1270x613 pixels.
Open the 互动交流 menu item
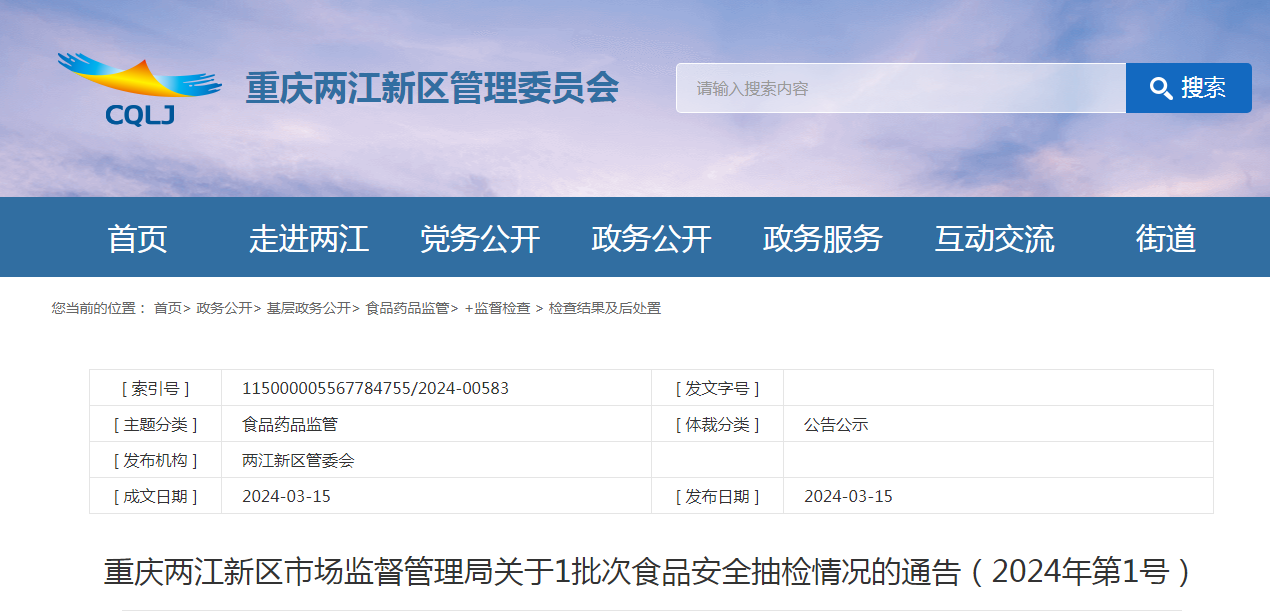994,238
